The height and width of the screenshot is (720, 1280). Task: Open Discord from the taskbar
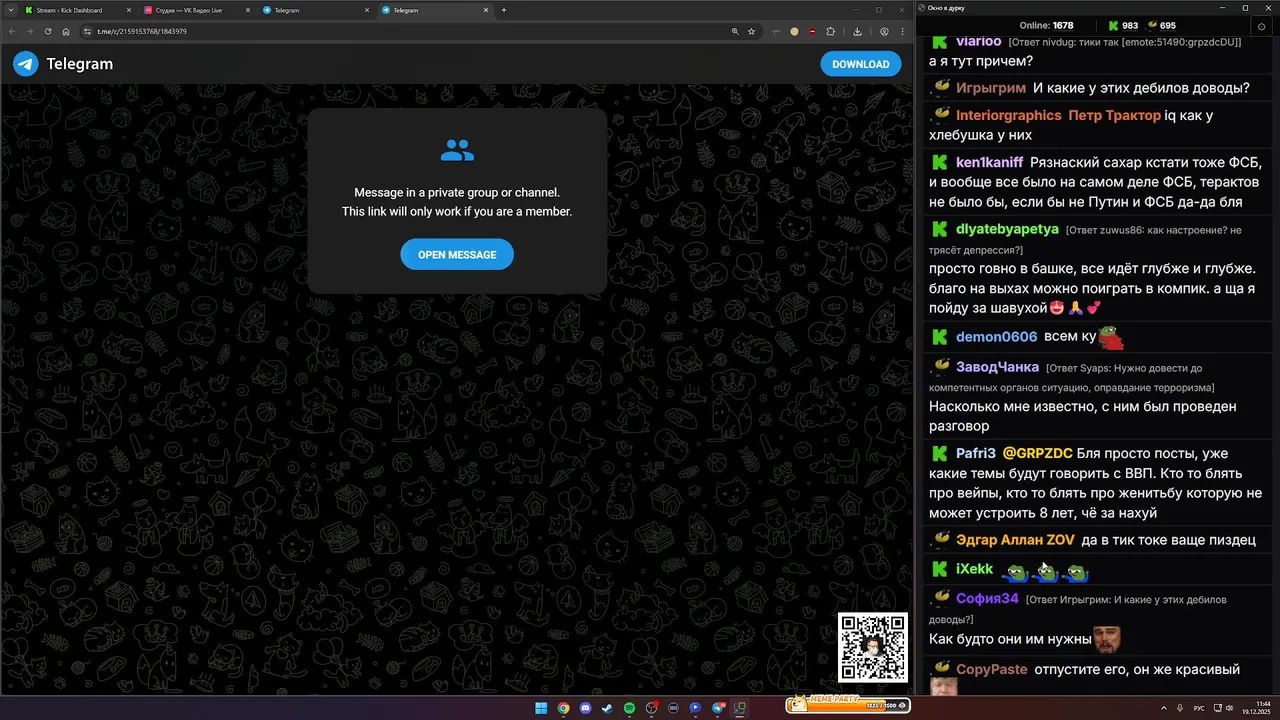pyautogui.click(x=585, y=708)
